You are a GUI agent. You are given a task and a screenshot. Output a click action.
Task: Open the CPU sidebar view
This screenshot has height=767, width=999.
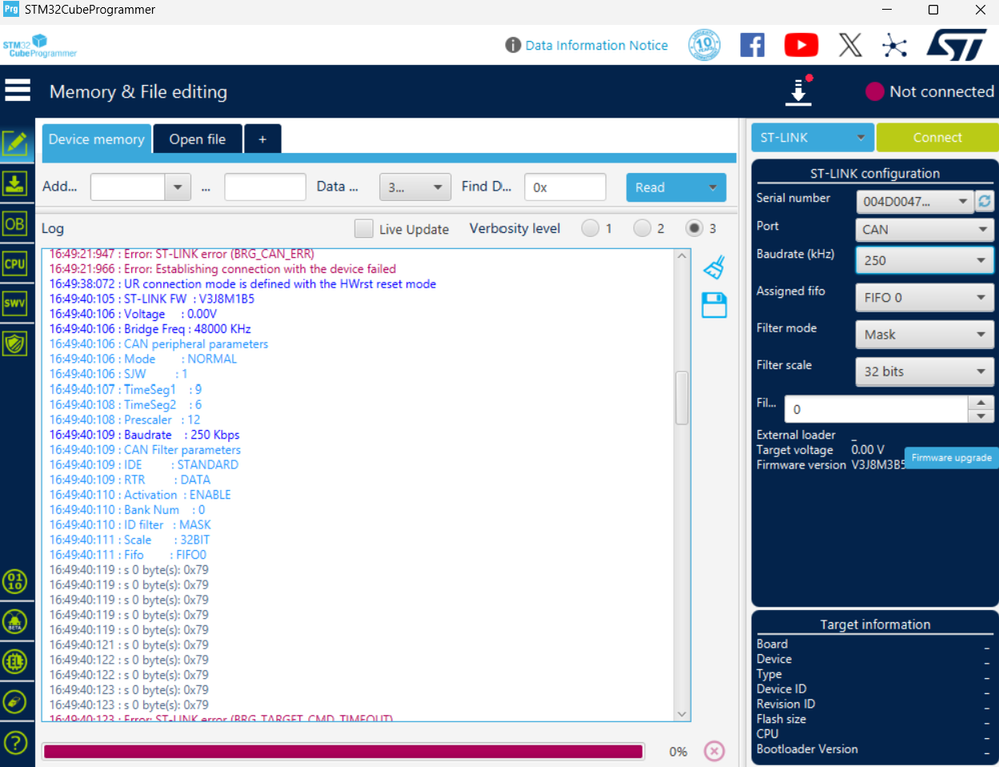(x=15, y=264)
